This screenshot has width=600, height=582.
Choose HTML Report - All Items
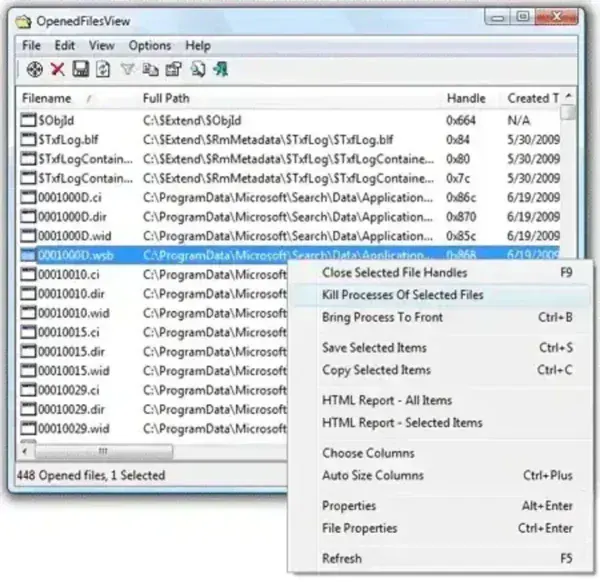tap(440, 400)
